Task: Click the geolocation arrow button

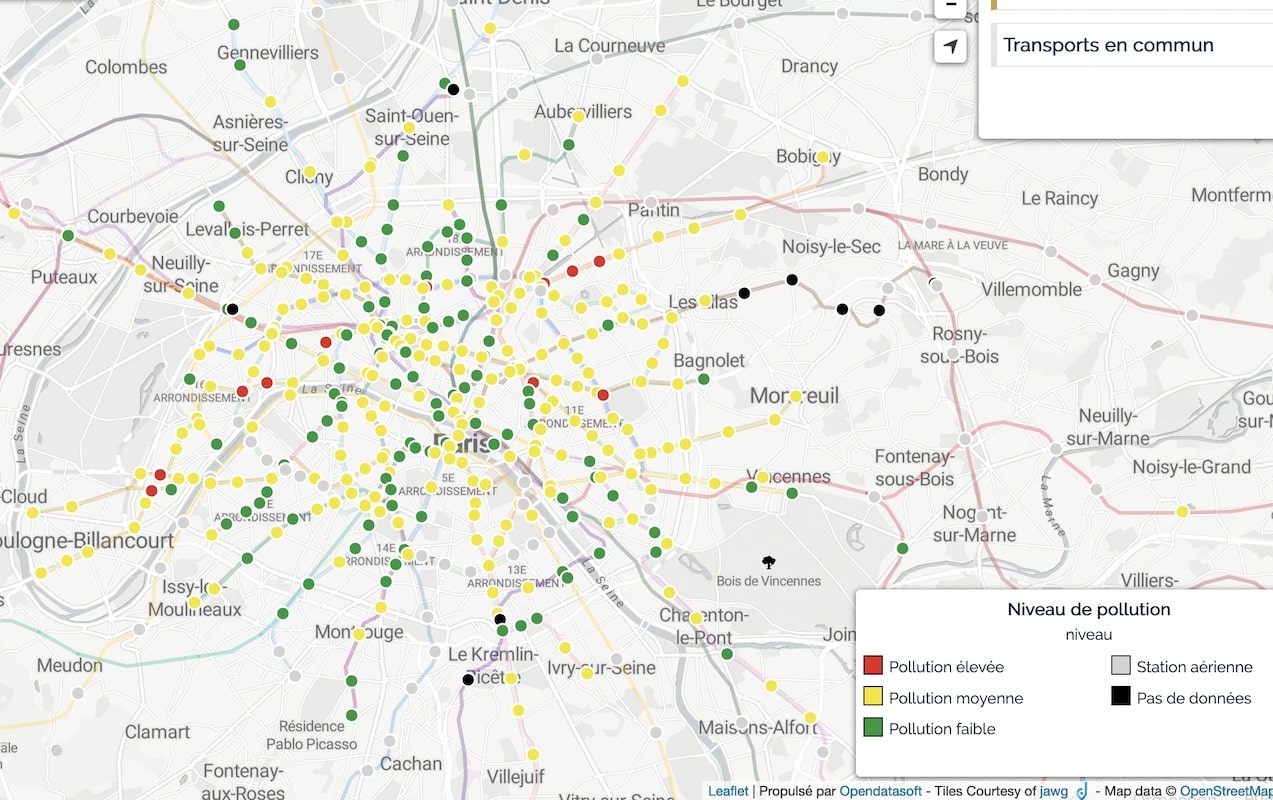Action: (x=951, y=46)
